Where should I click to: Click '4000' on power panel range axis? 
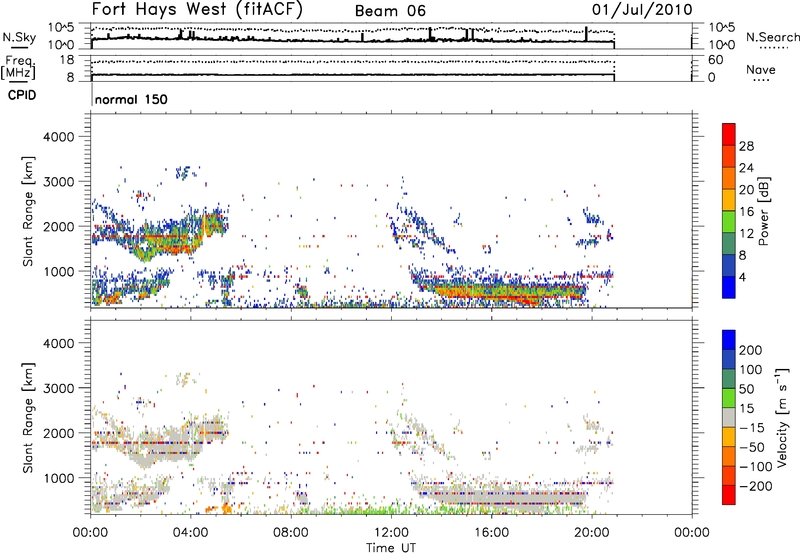(59, 137)
